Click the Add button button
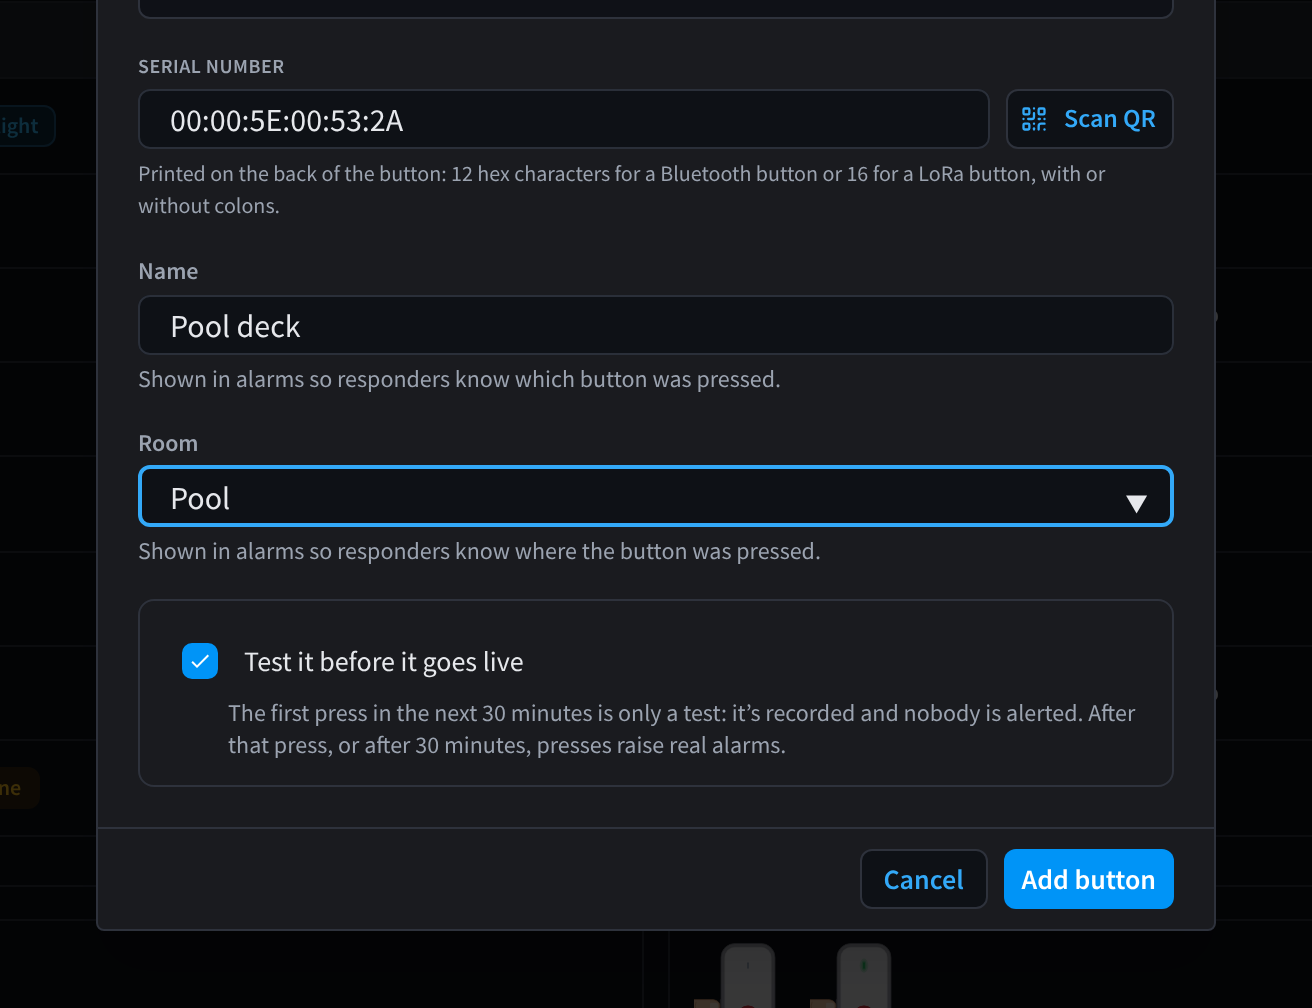This screenshot has width=1312, height=1008. pyautogui.click(x=1088, y=879)
